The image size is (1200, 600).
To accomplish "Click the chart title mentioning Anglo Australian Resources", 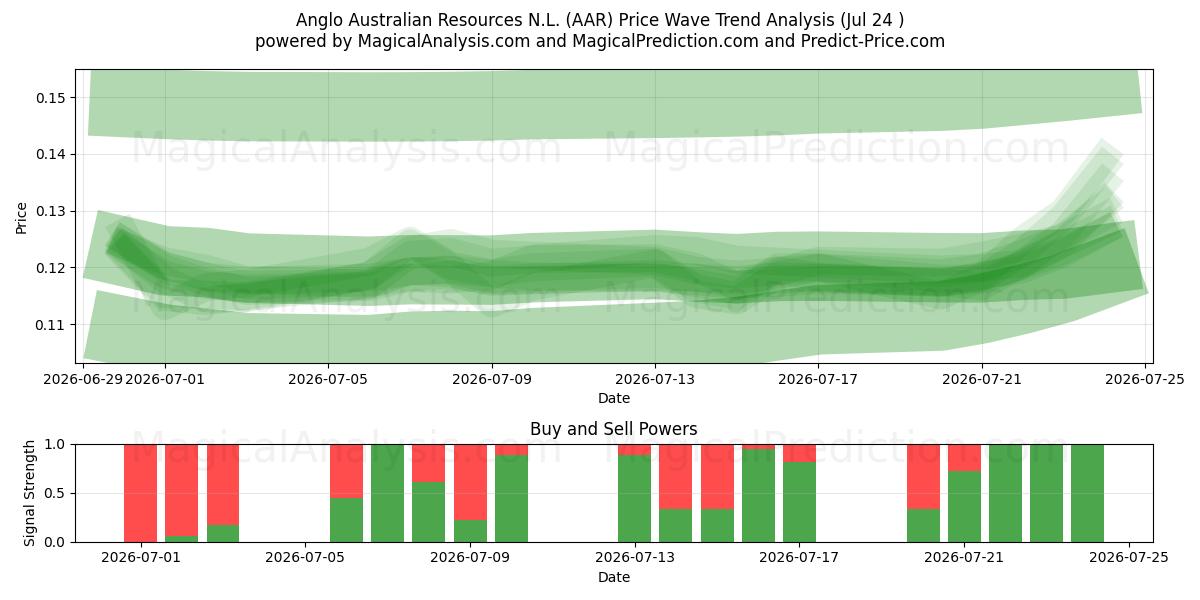I will coord(600,20).
